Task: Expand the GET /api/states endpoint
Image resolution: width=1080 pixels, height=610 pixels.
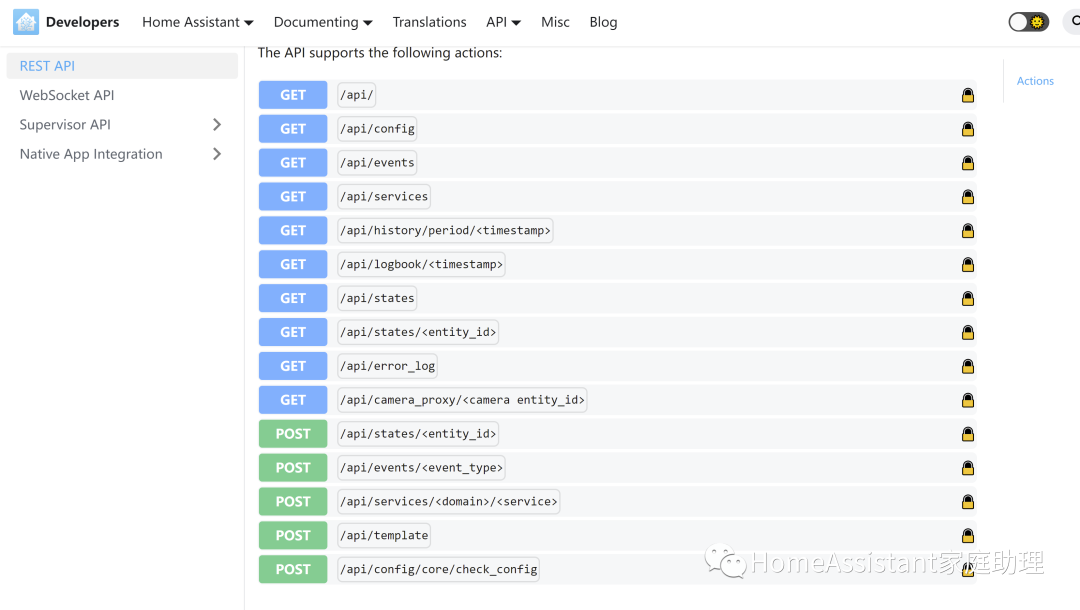Action: (x=617, y=298)
